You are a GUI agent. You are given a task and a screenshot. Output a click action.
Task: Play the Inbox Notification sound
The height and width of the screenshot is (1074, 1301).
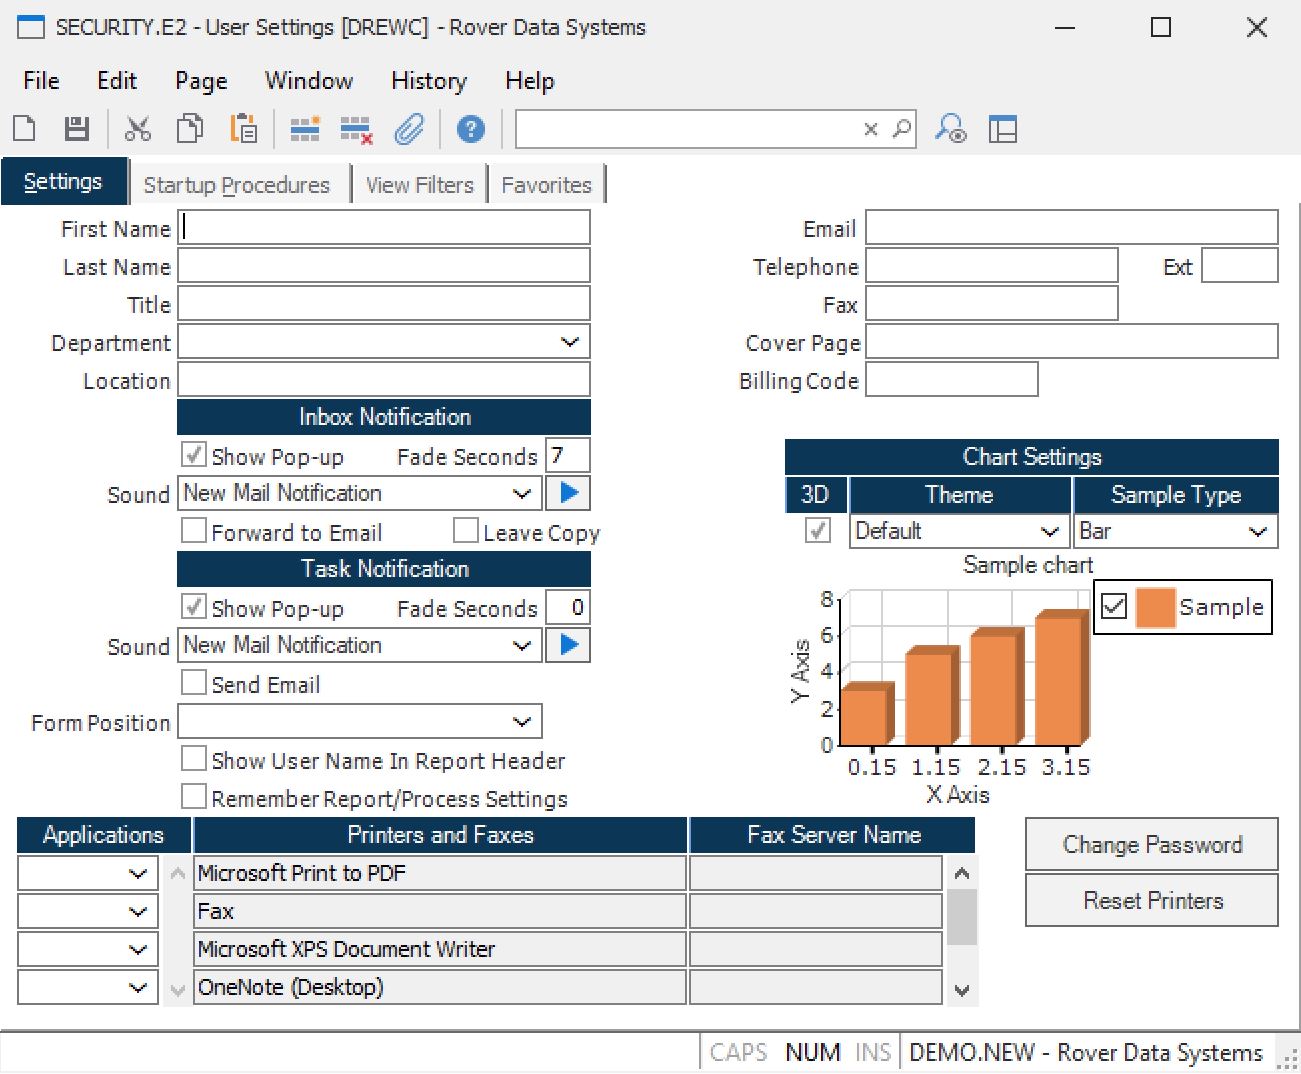(x=568, y=493)
